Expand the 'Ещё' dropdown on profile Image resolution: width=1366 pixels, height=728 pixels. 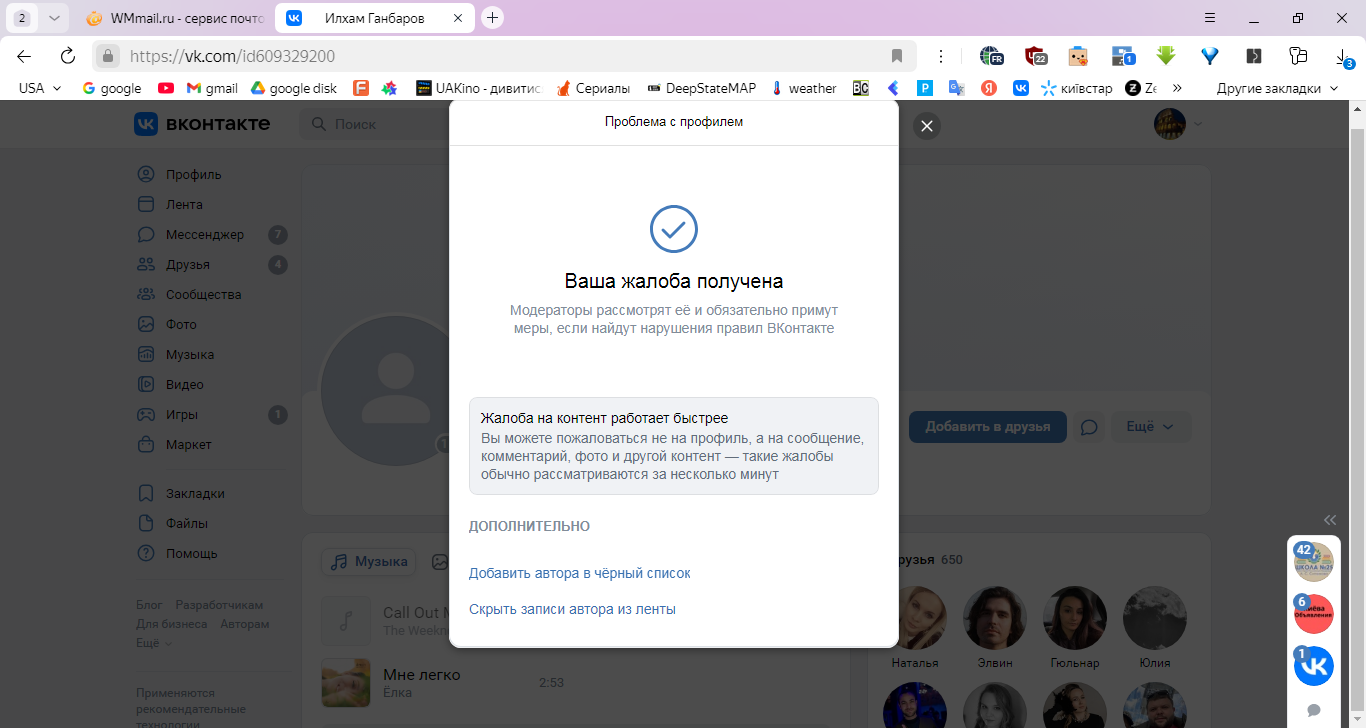coord(1150,427)
